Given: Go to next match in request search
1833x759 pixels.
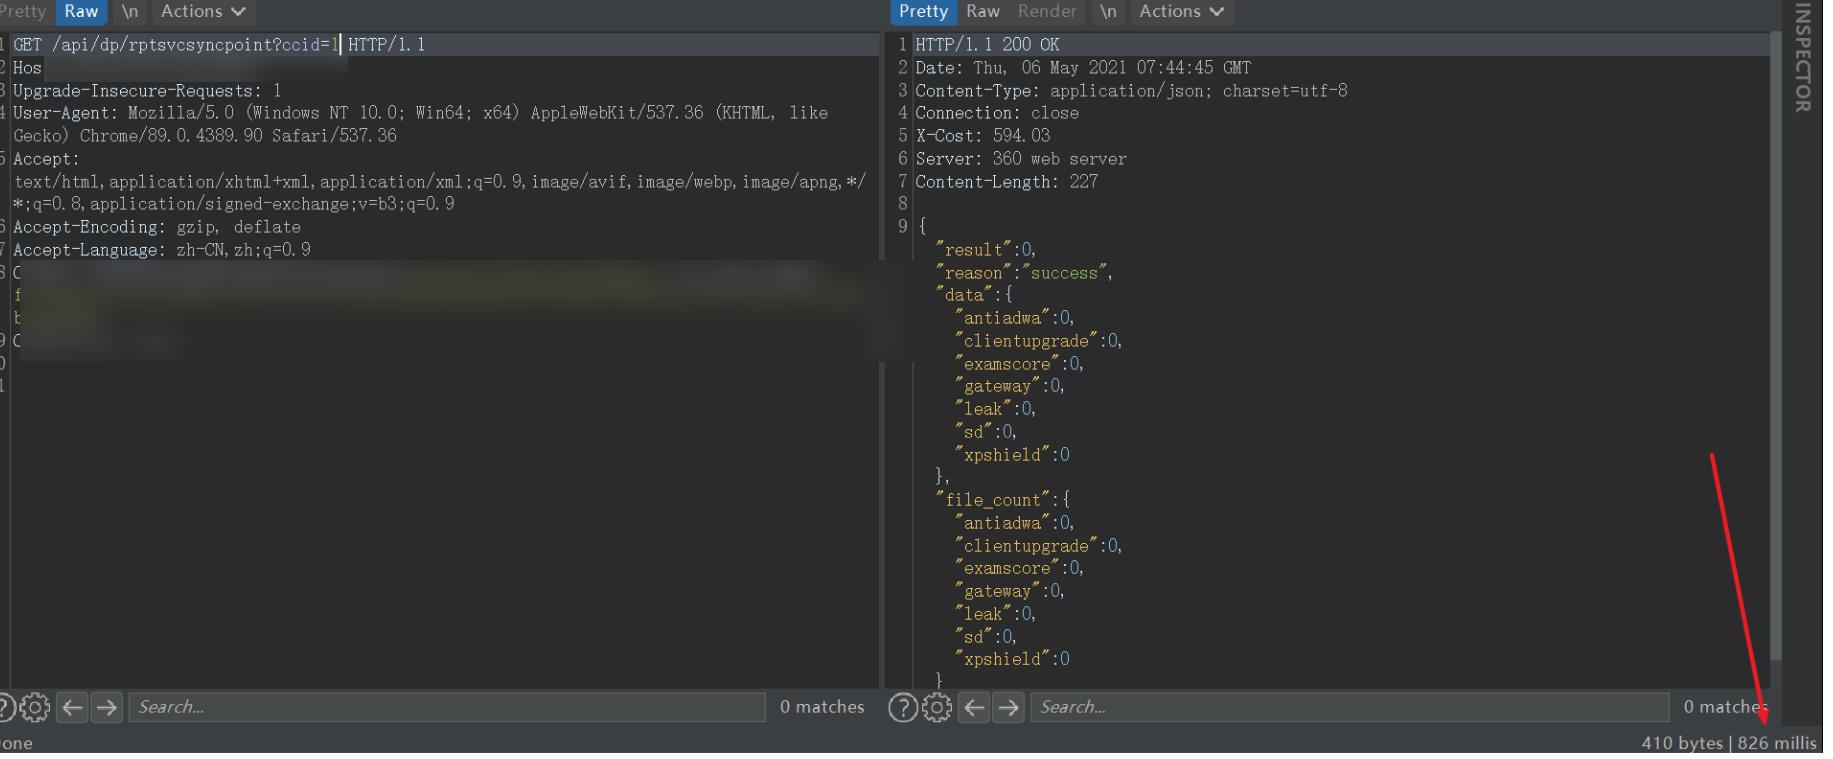Looking at the screenshot, I should 107,708.
